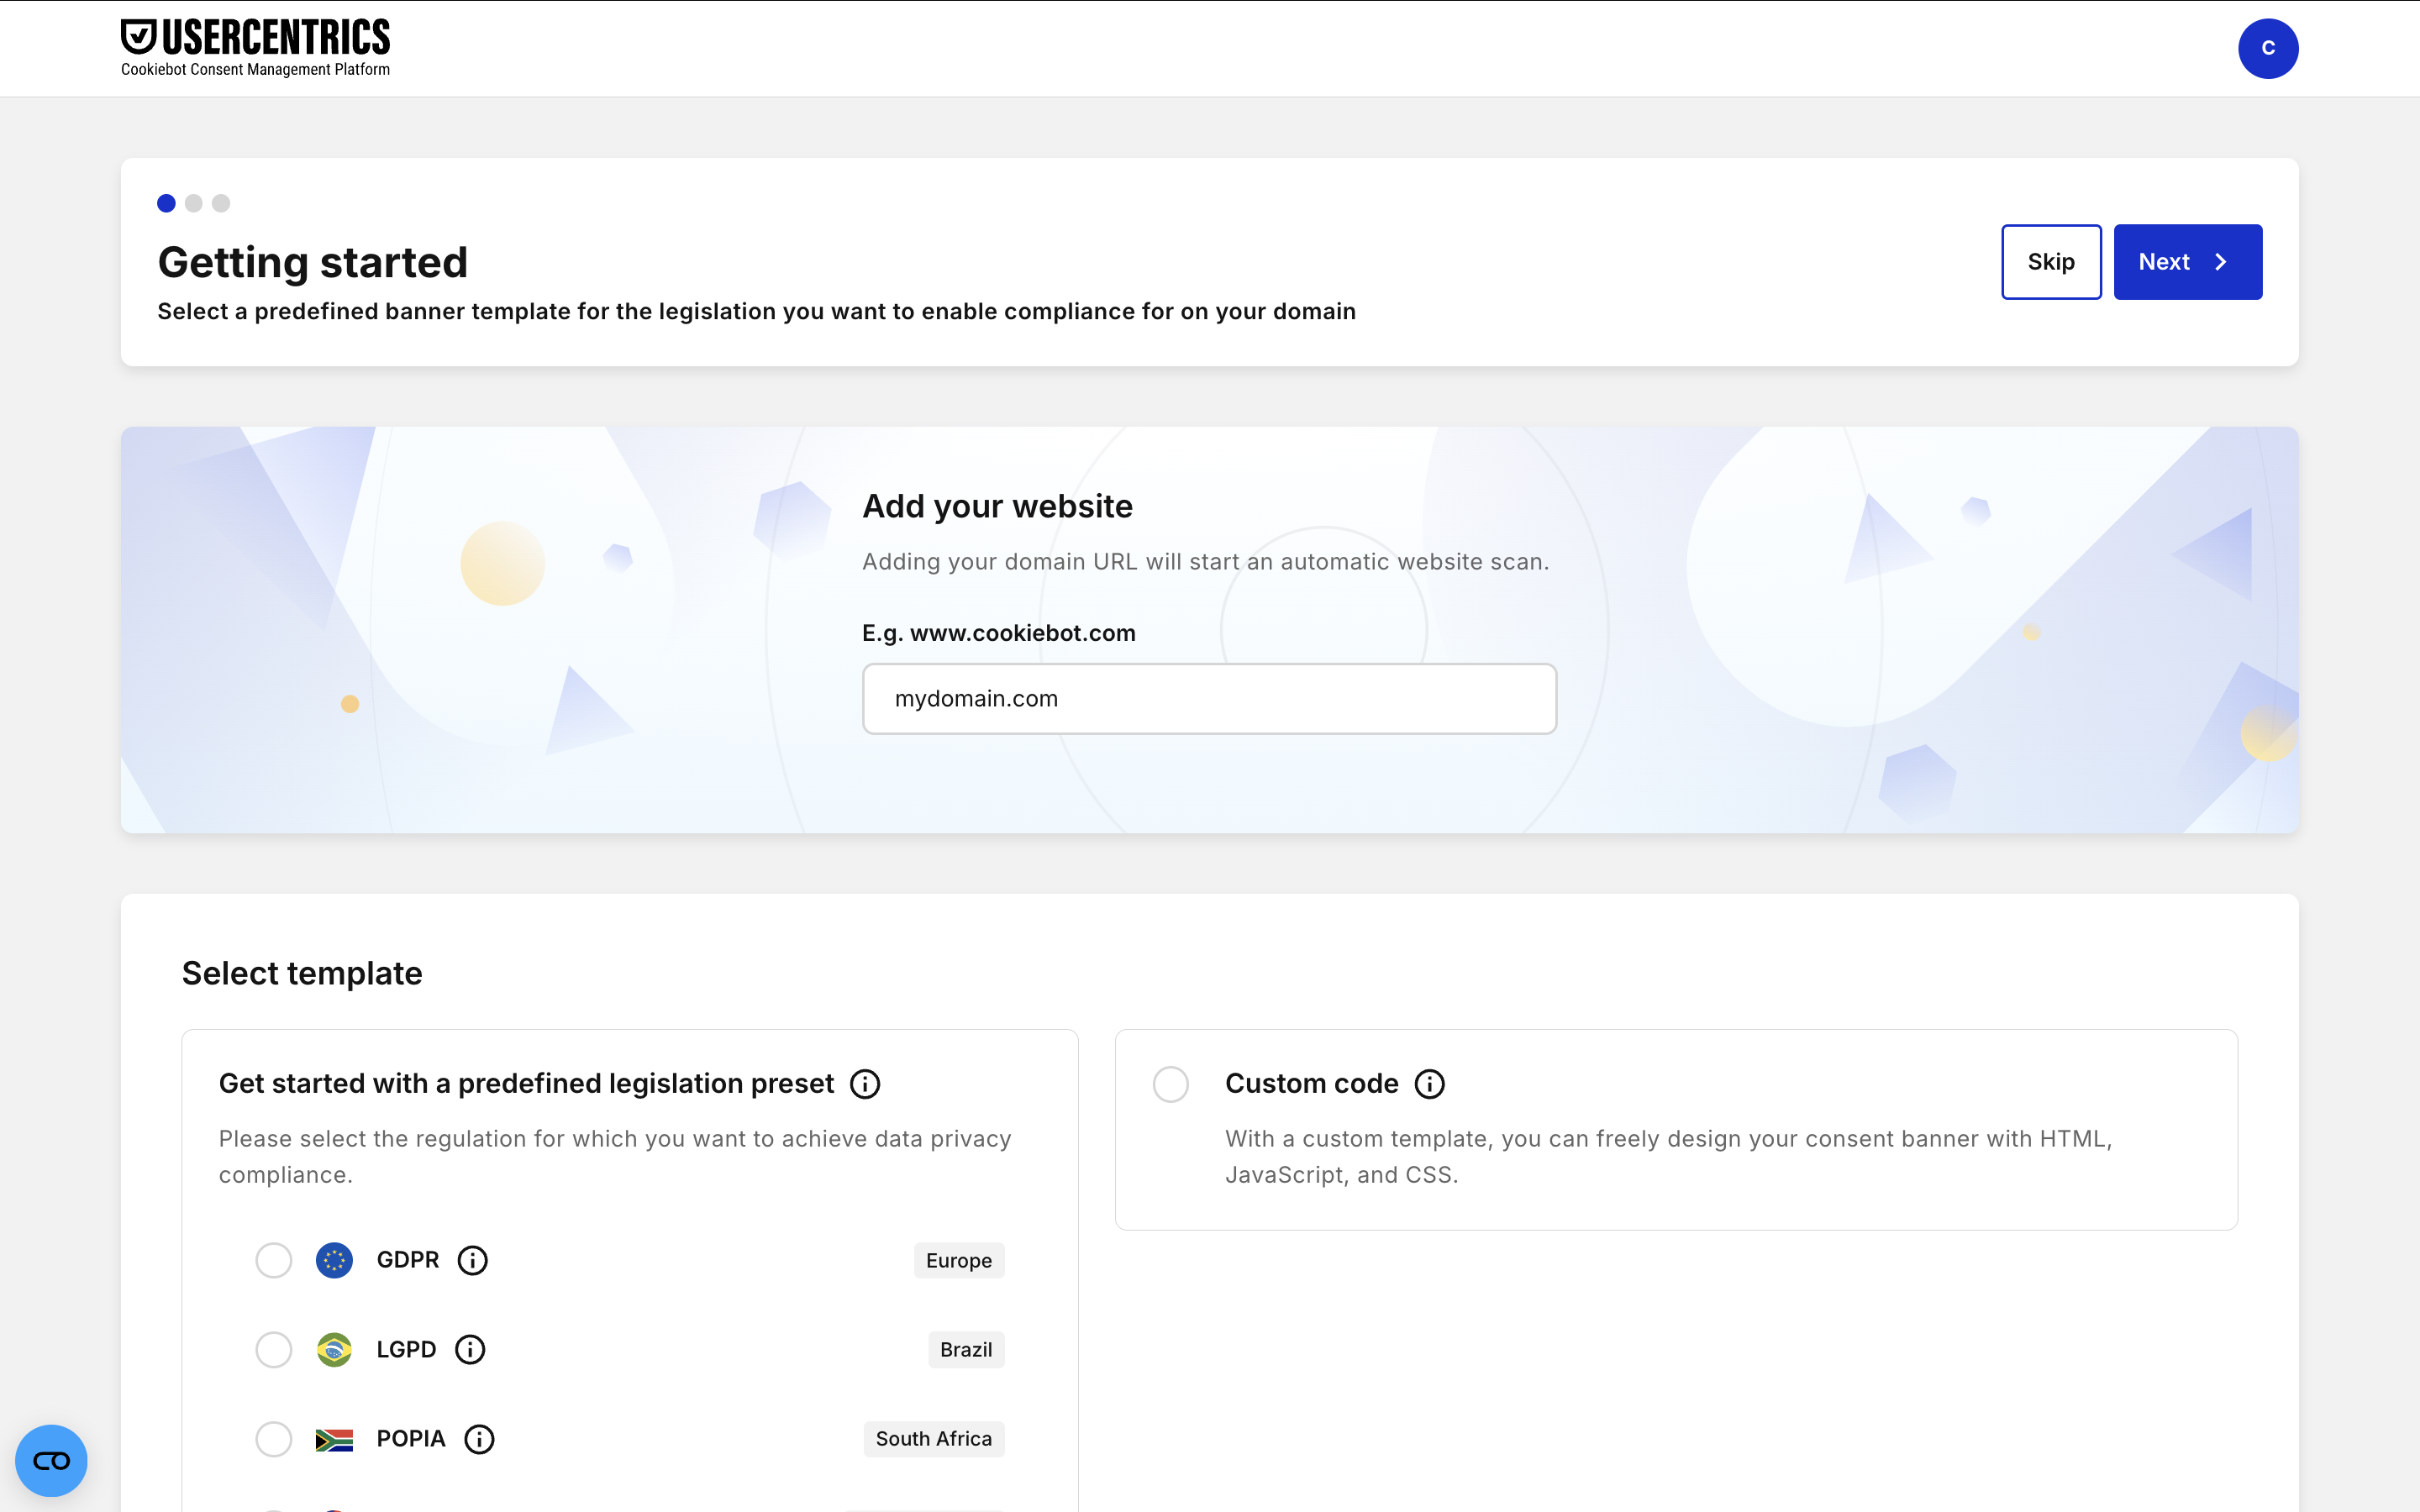Click the 'Add your website' heading
Screen dimensions: 2420x1512
coord(997,506)
